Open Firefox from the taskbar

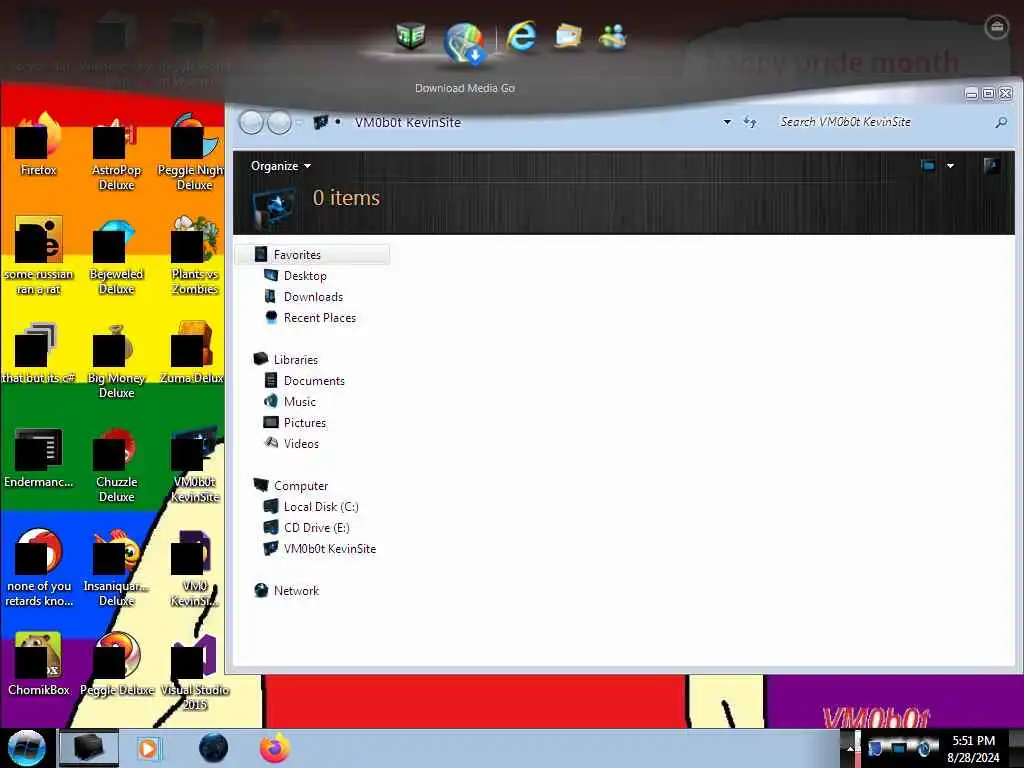[275, 748]
